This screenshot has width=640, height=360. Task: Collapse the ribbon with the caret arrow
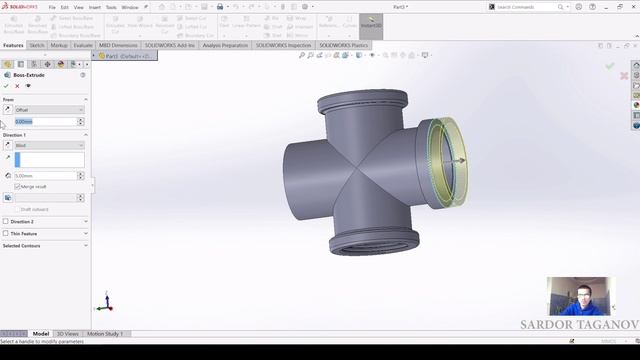(x=637, y=36)
